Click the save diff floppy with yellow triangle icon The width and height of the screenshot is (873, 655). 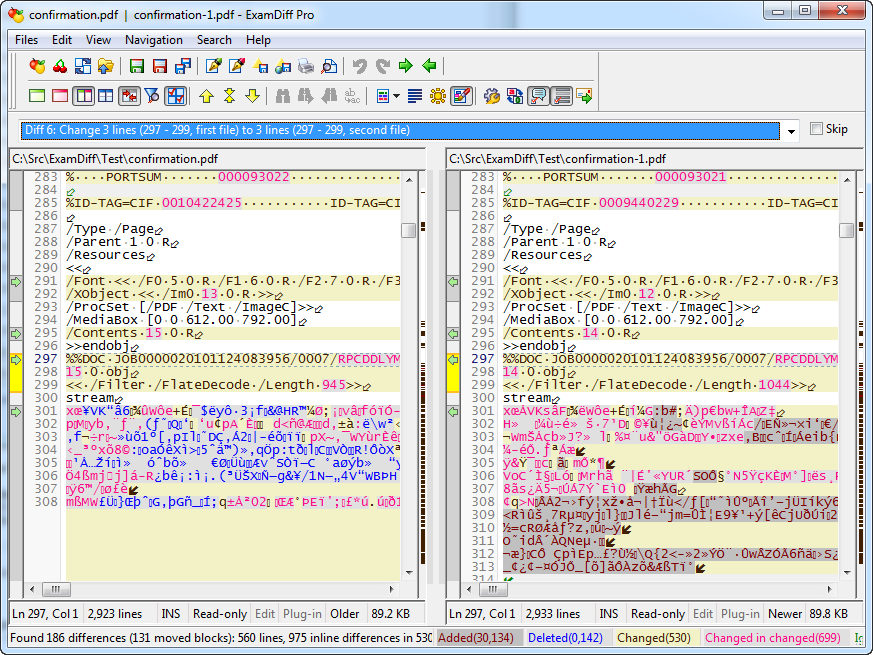coord(260,66)
